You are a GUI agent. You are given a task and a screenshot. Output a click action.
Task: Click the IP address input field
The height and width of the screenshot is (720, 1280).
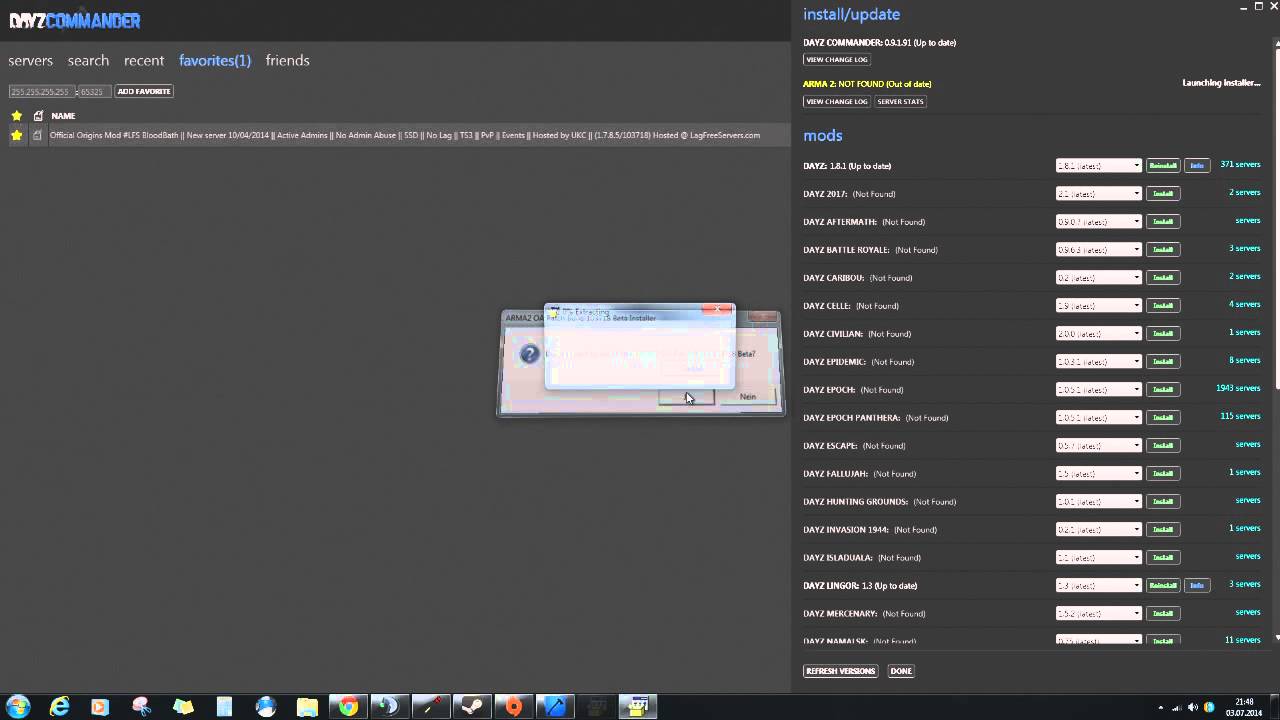(41, 91)
